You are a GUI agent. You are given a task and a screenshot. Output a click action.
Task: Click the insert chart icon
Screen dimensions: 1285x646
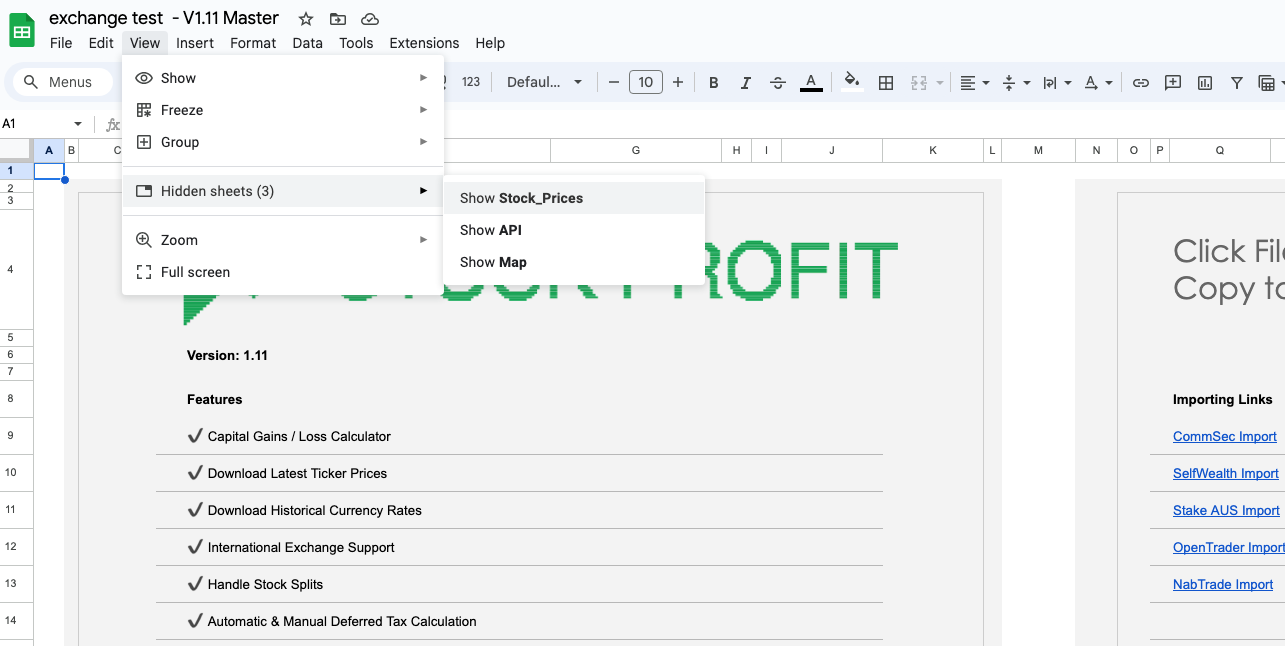[x=1205, y=82]
